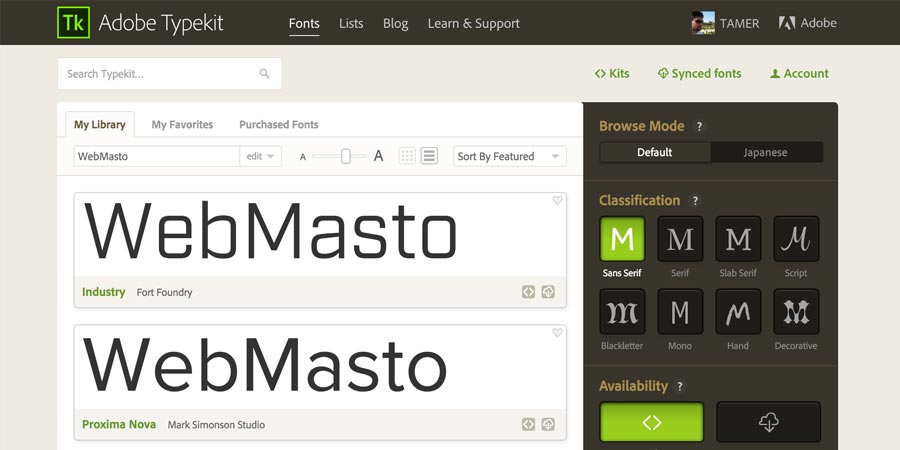This screenshot has height=450, width=900.
Task: Open Learn & Support nav item
Action: (474, 24)
